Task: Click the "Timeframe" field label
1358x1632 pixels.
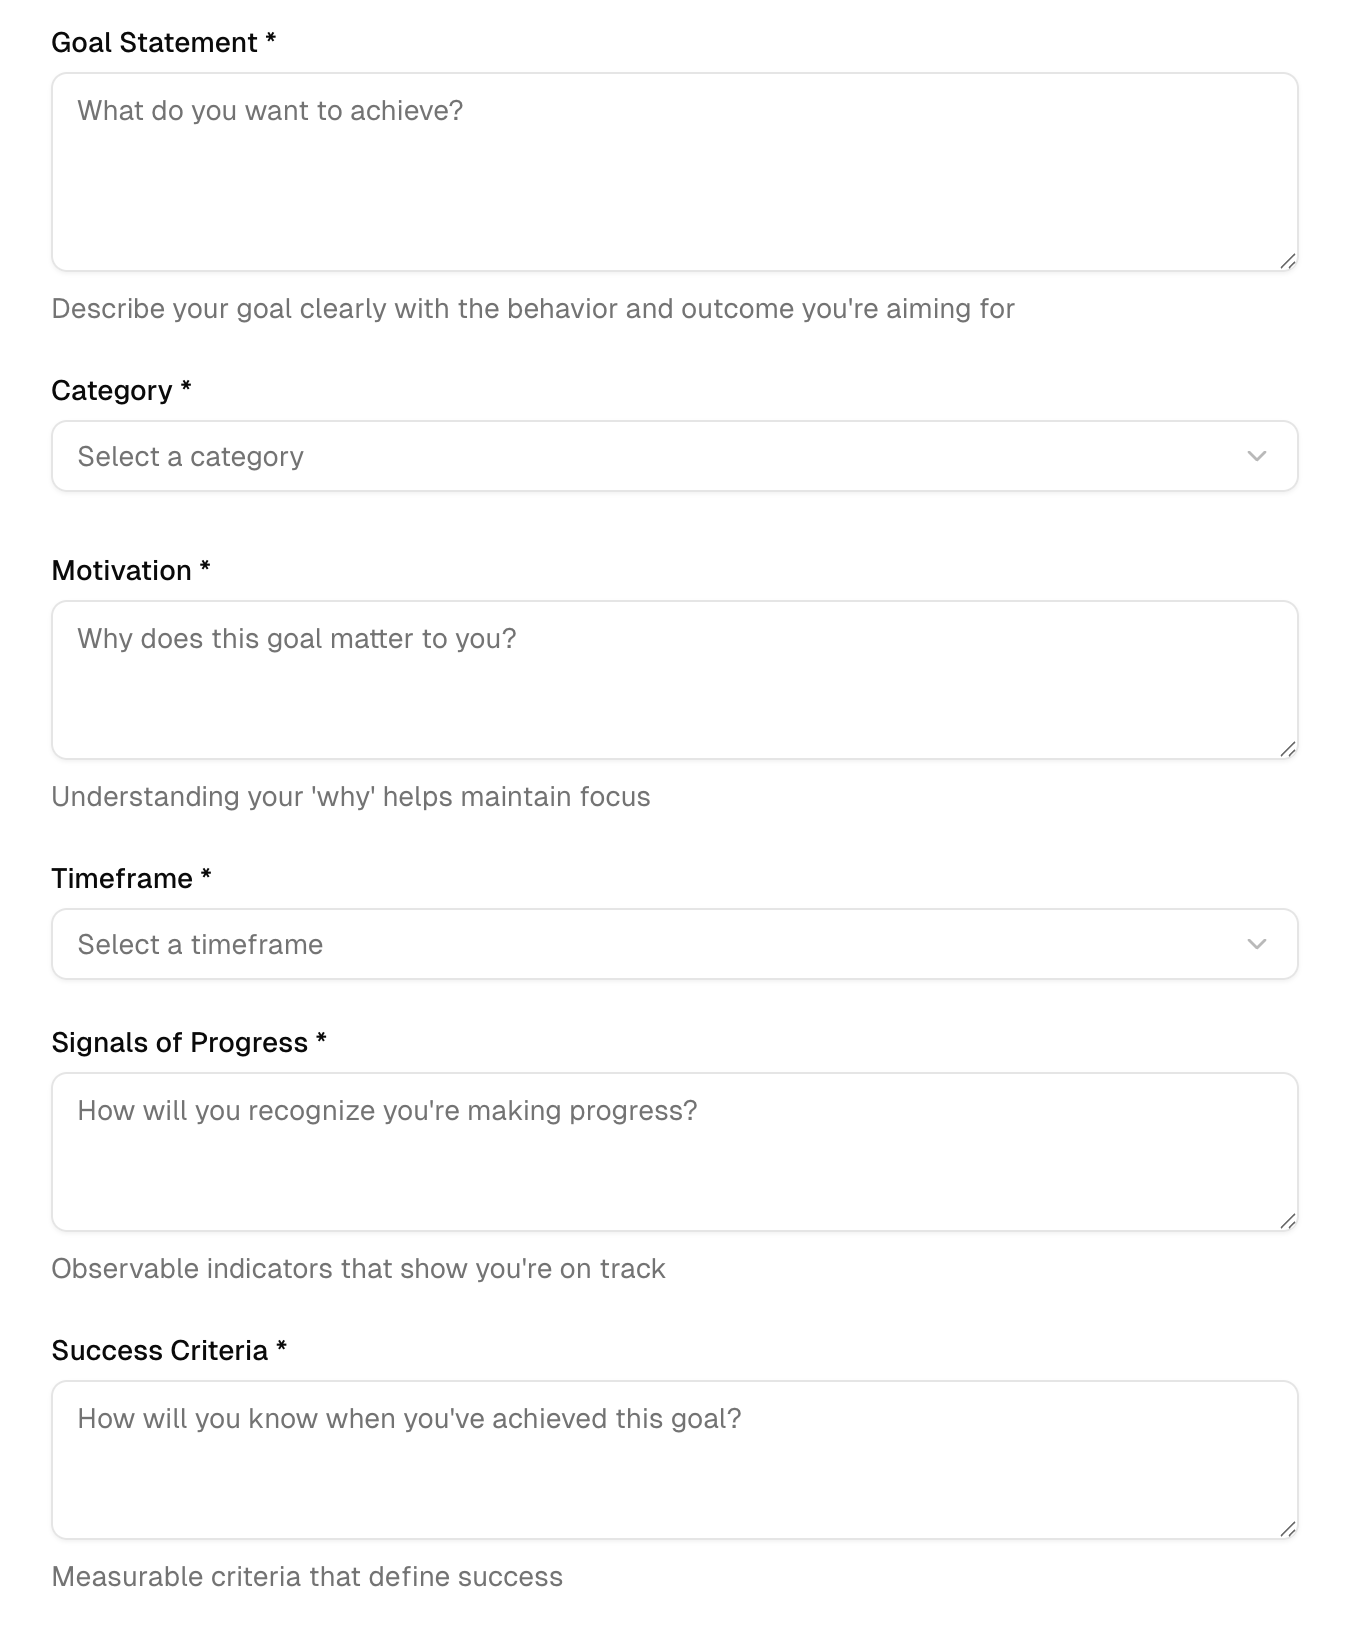Action: pyautogui.click(x=122, y=879)
